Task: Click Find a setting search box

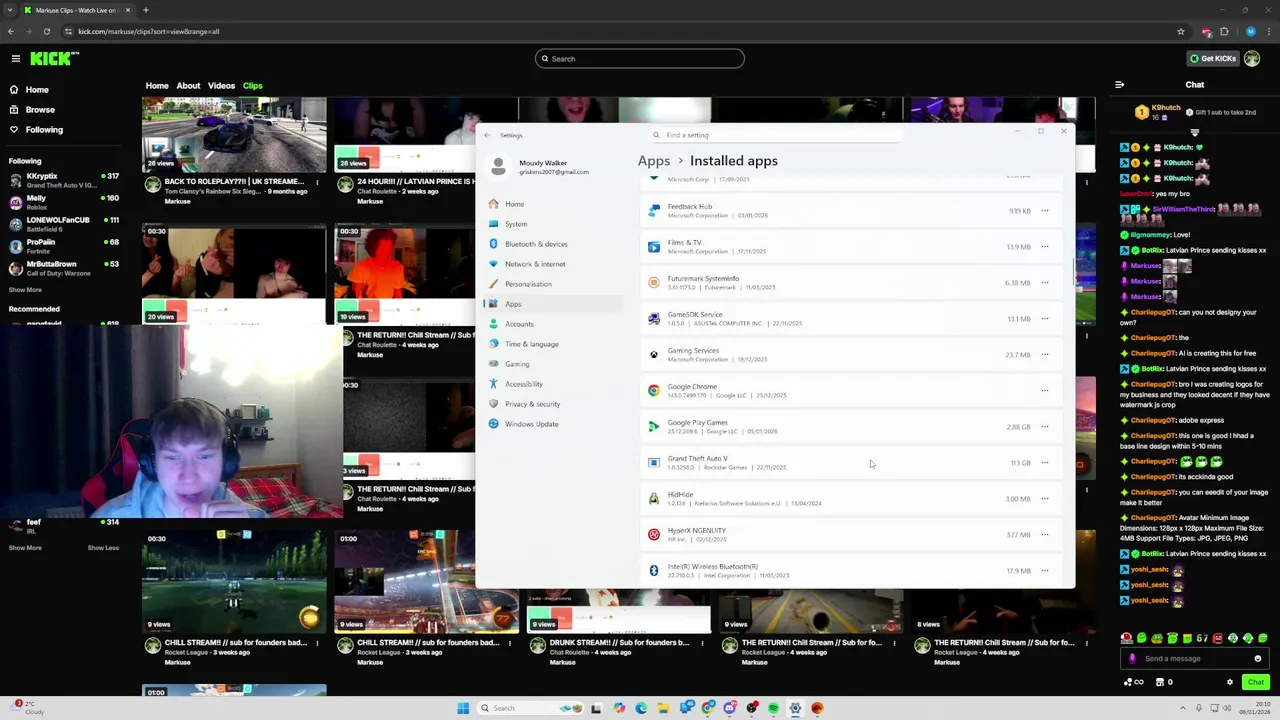Action: 775,135
